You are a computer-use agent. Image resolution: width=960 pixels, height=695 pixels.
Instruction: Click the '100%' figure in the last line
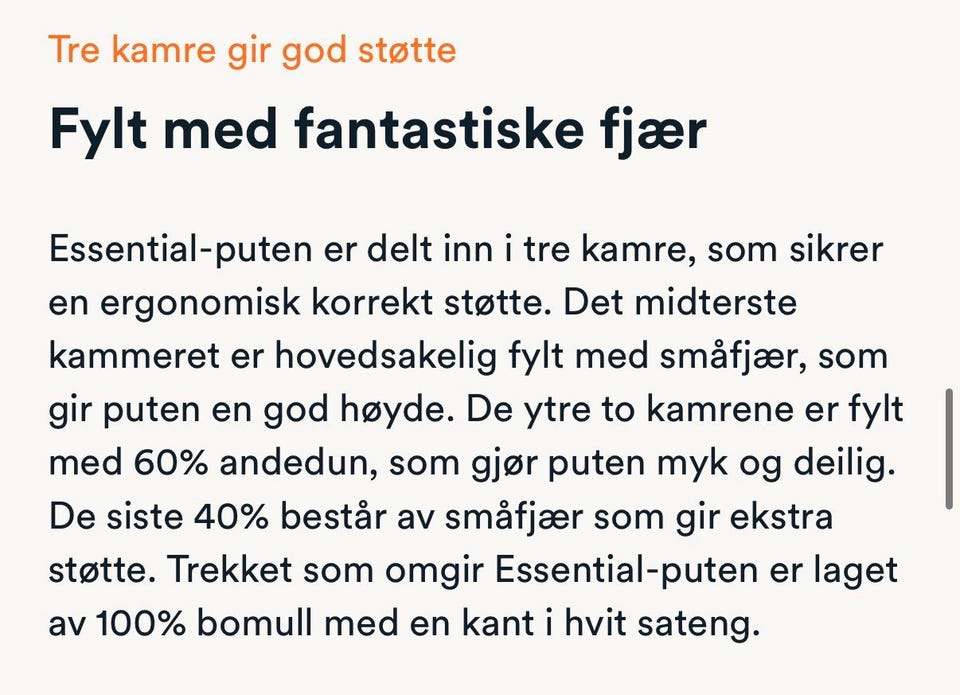(x=141, y=624)
